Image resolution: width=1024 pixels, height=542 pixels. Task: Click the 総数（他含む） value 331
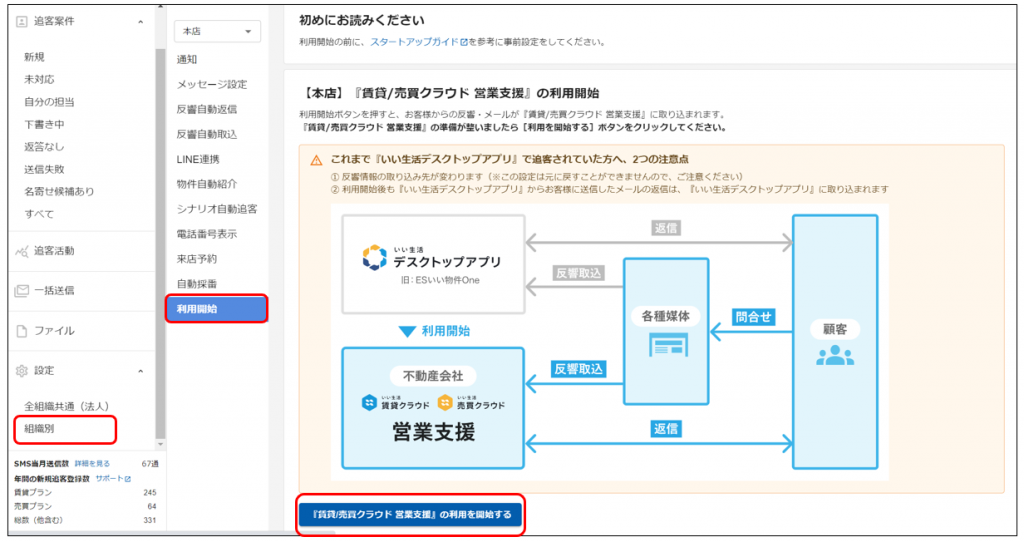(x=150, y=520)
